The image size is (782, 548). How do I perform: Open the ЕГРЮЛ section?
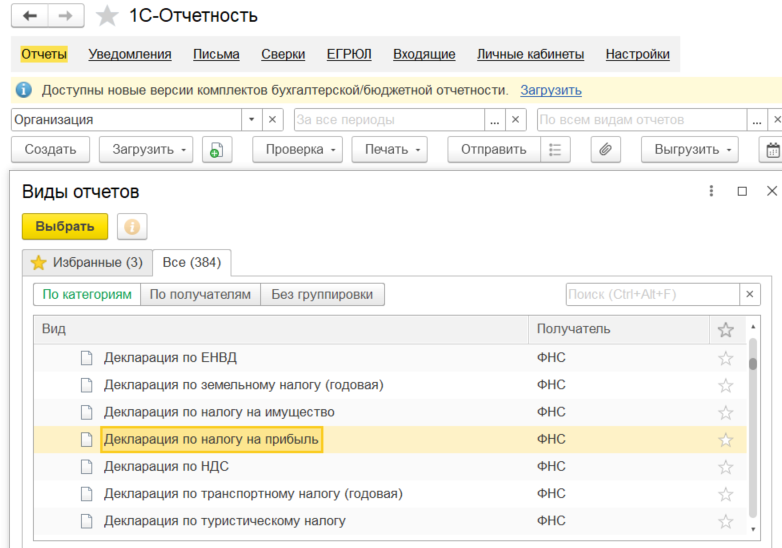coord(349,54)
